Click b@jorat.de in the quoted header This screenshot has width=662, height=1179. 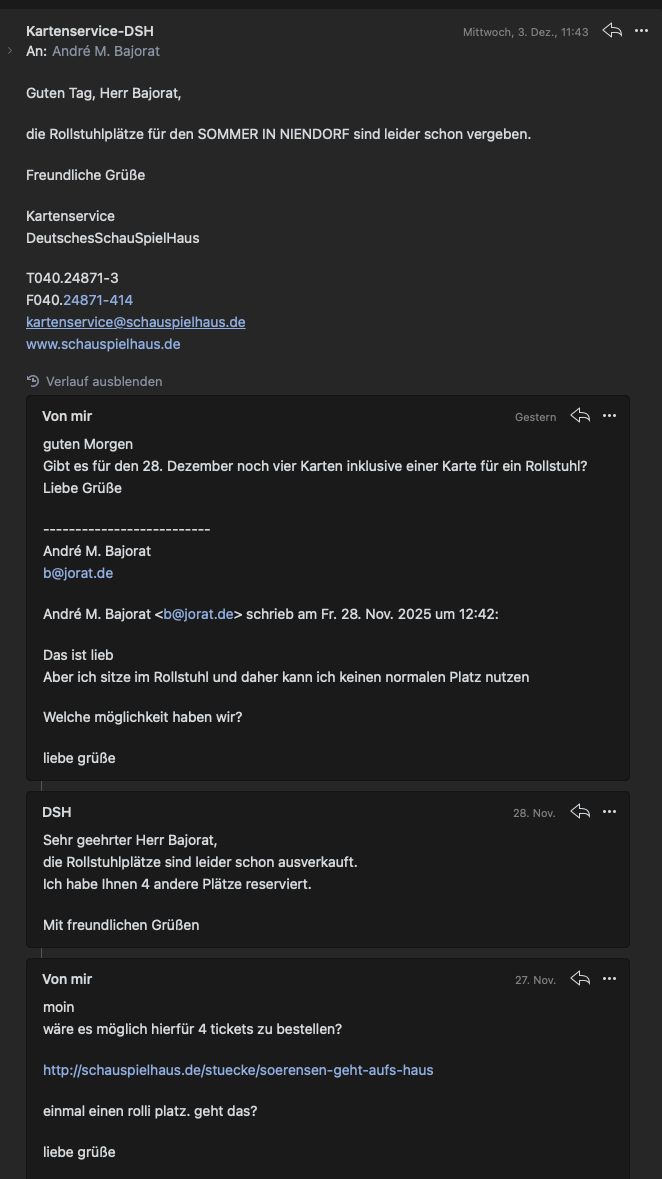tap(198, 614)
